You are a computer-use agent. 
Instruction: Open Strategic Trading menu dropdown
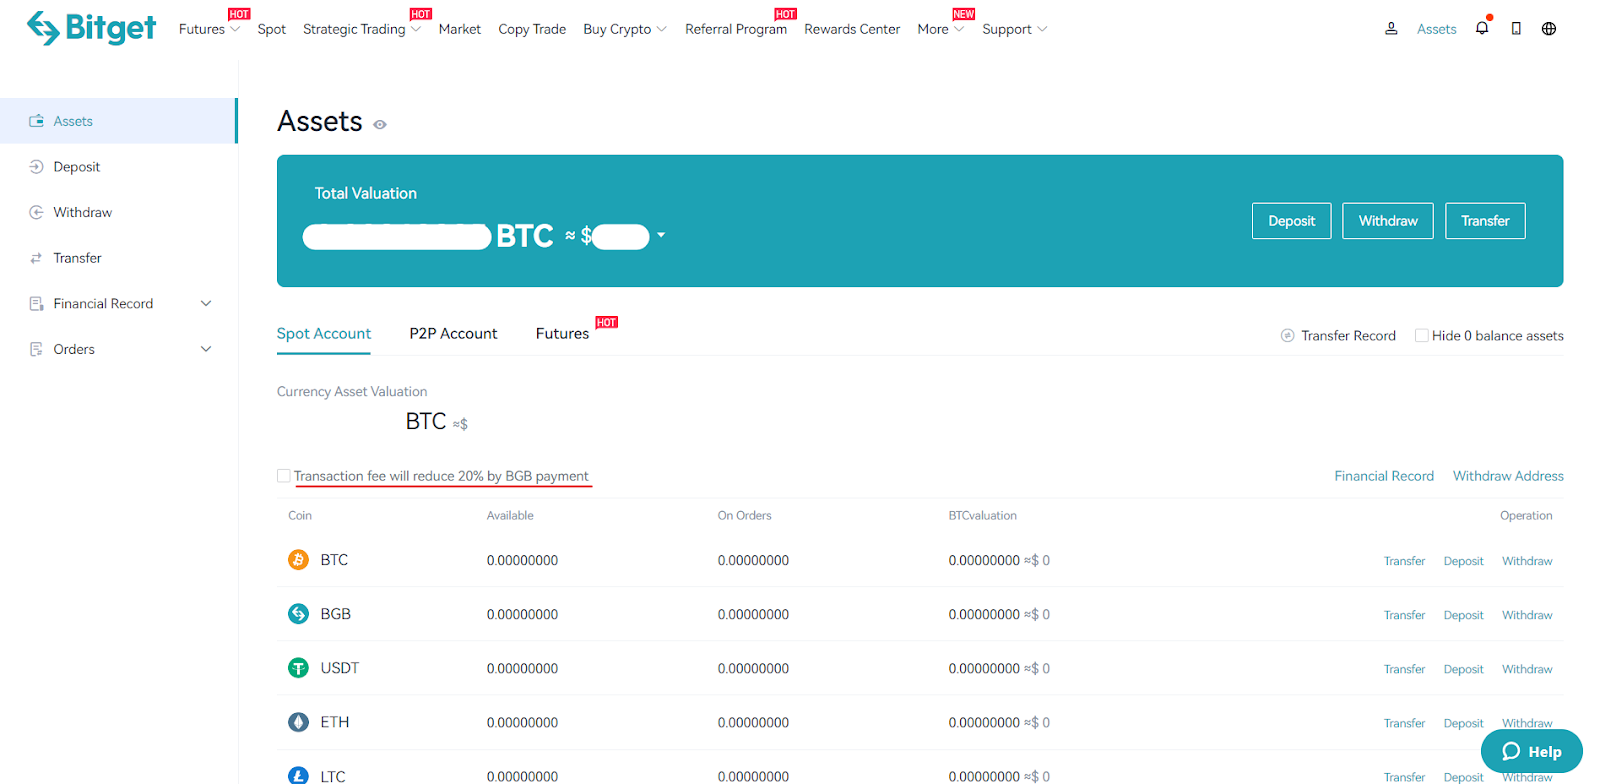pos(362,29)
